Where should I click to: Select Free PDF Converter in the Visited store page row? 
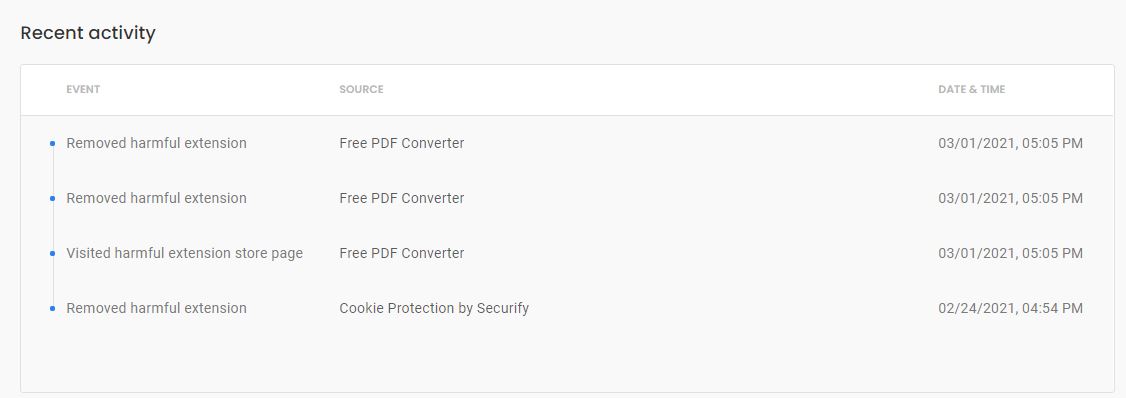point(401,253)
